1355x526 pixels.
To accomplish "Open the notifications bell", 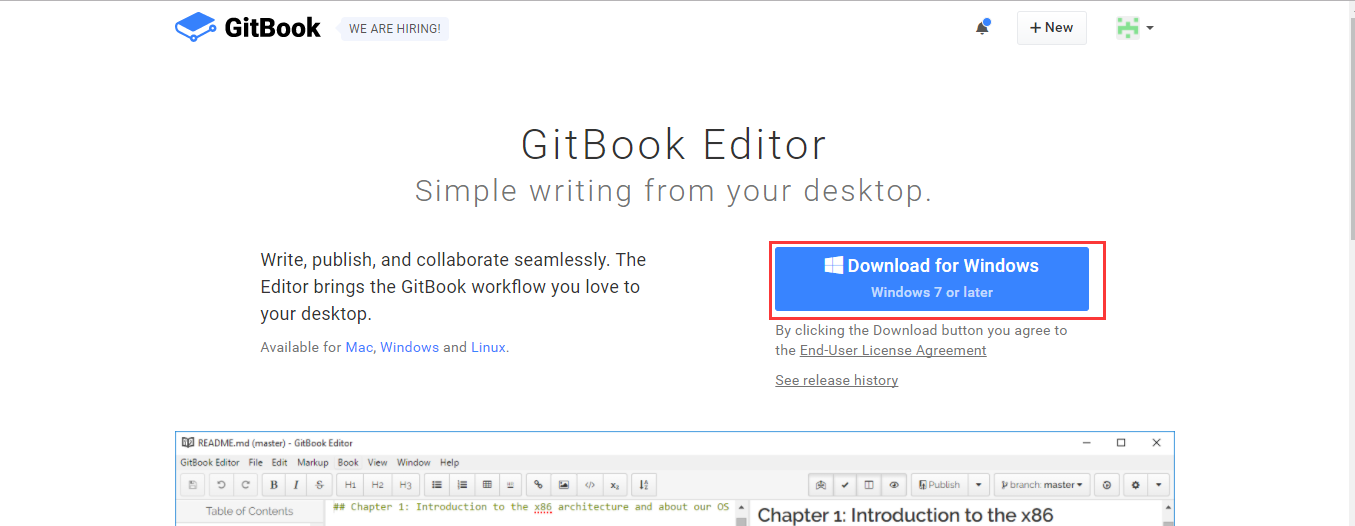I will pyautogui.click(x=982, y=28).
